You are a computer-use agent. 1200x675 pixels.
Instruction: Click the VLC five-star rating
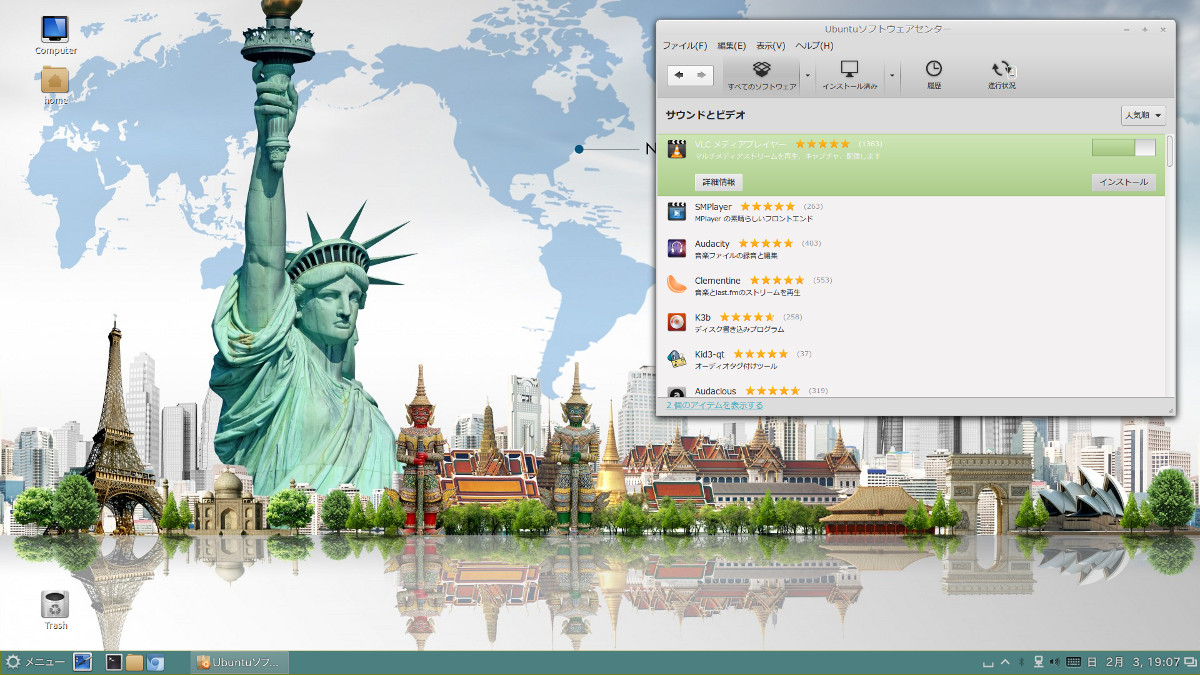pyautogui.click(x=823, y=144)
